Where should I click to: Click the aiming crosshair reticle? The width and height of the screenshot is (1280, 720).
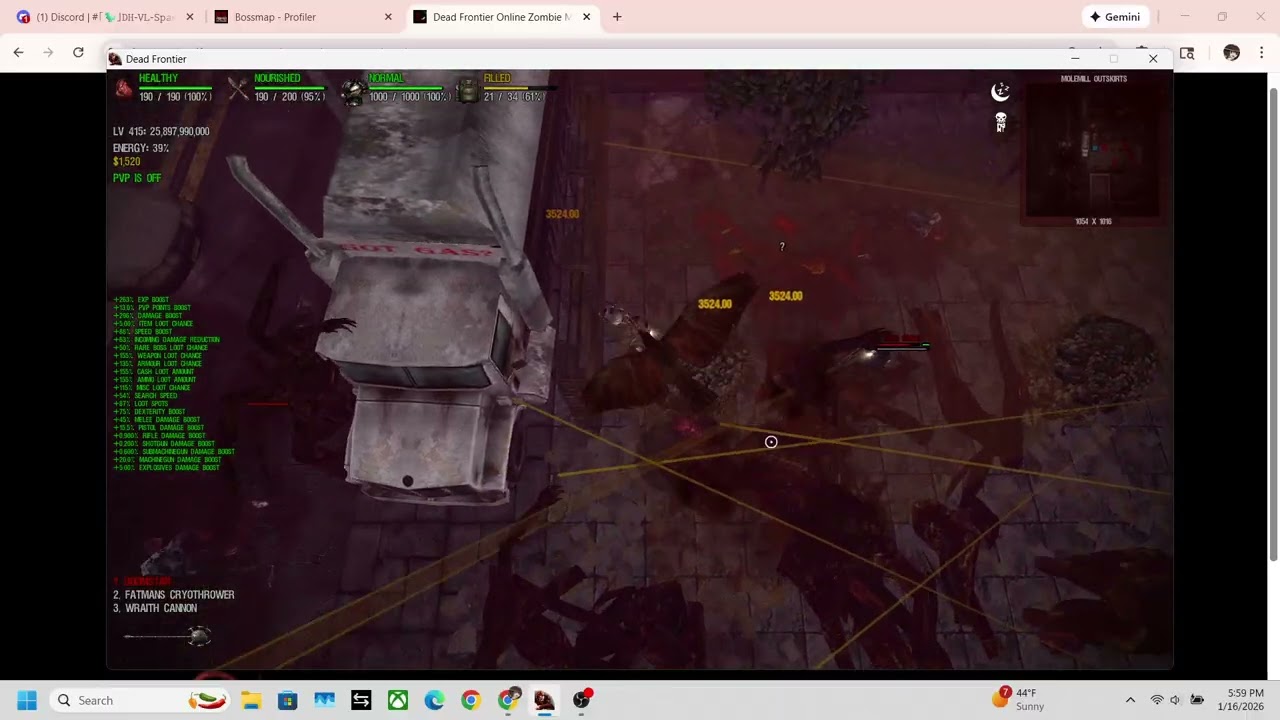coord(771,442)
